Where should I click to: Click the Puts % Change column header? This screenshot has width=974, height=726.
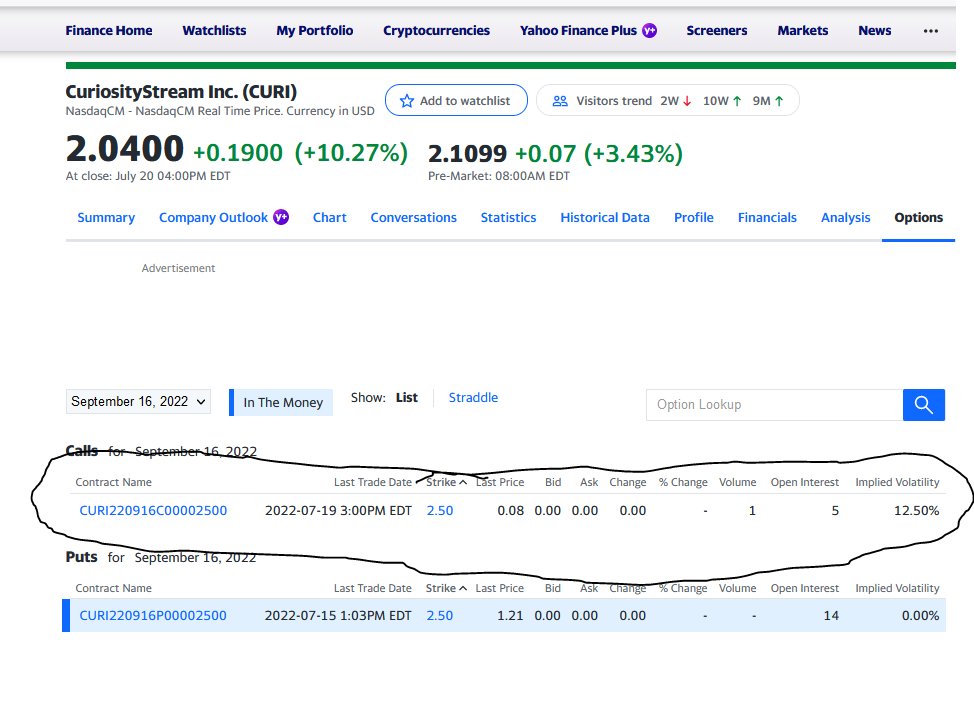click(x=683, y=588)
